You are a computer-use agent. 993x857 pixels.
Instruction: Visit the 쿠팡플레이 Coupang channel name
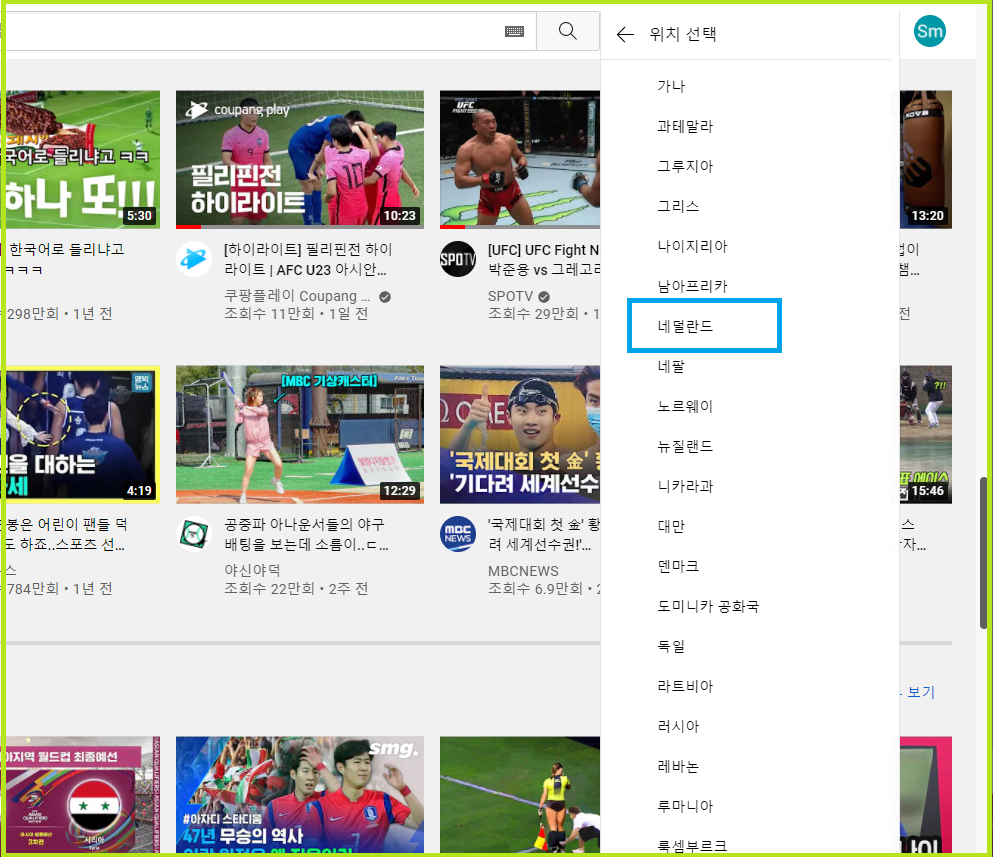click(297, 296)
